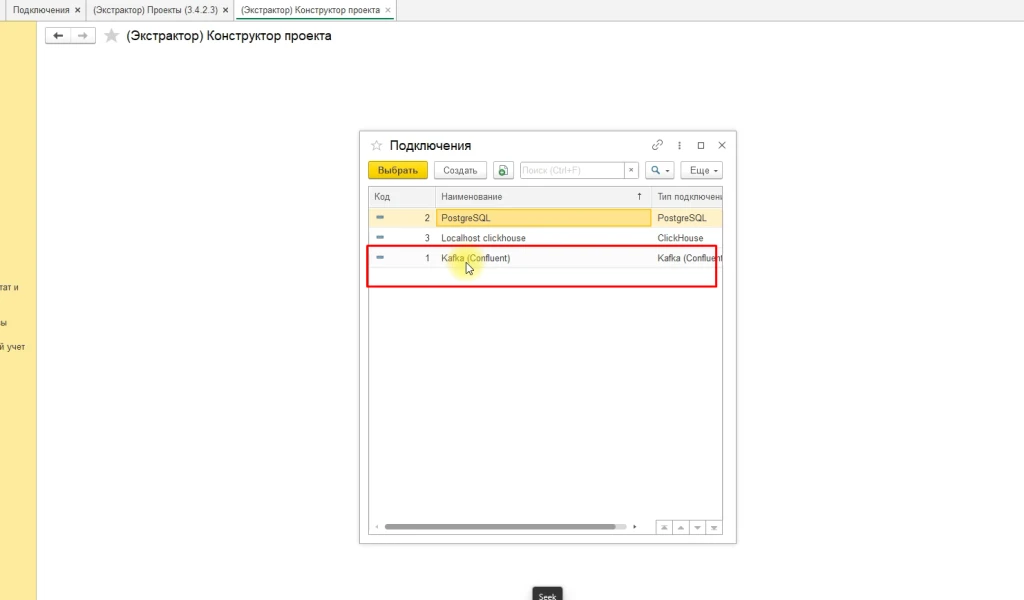Add Подключения dialog to favorites
Screen dimensions: 1024x600
click(377, 145)
